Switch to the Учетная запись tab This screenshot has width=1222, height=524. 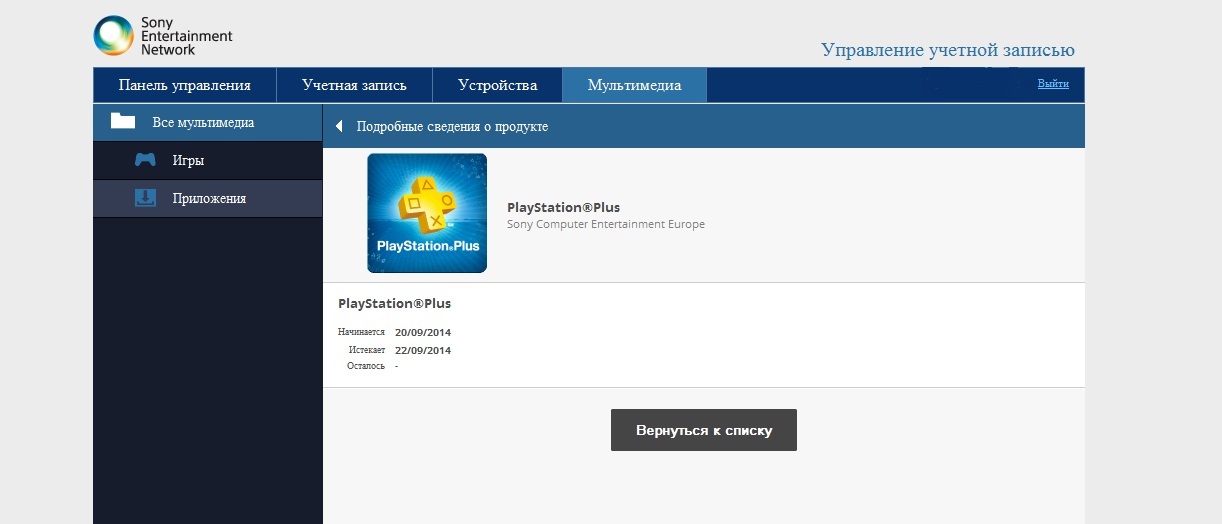(x=354, y=85)
